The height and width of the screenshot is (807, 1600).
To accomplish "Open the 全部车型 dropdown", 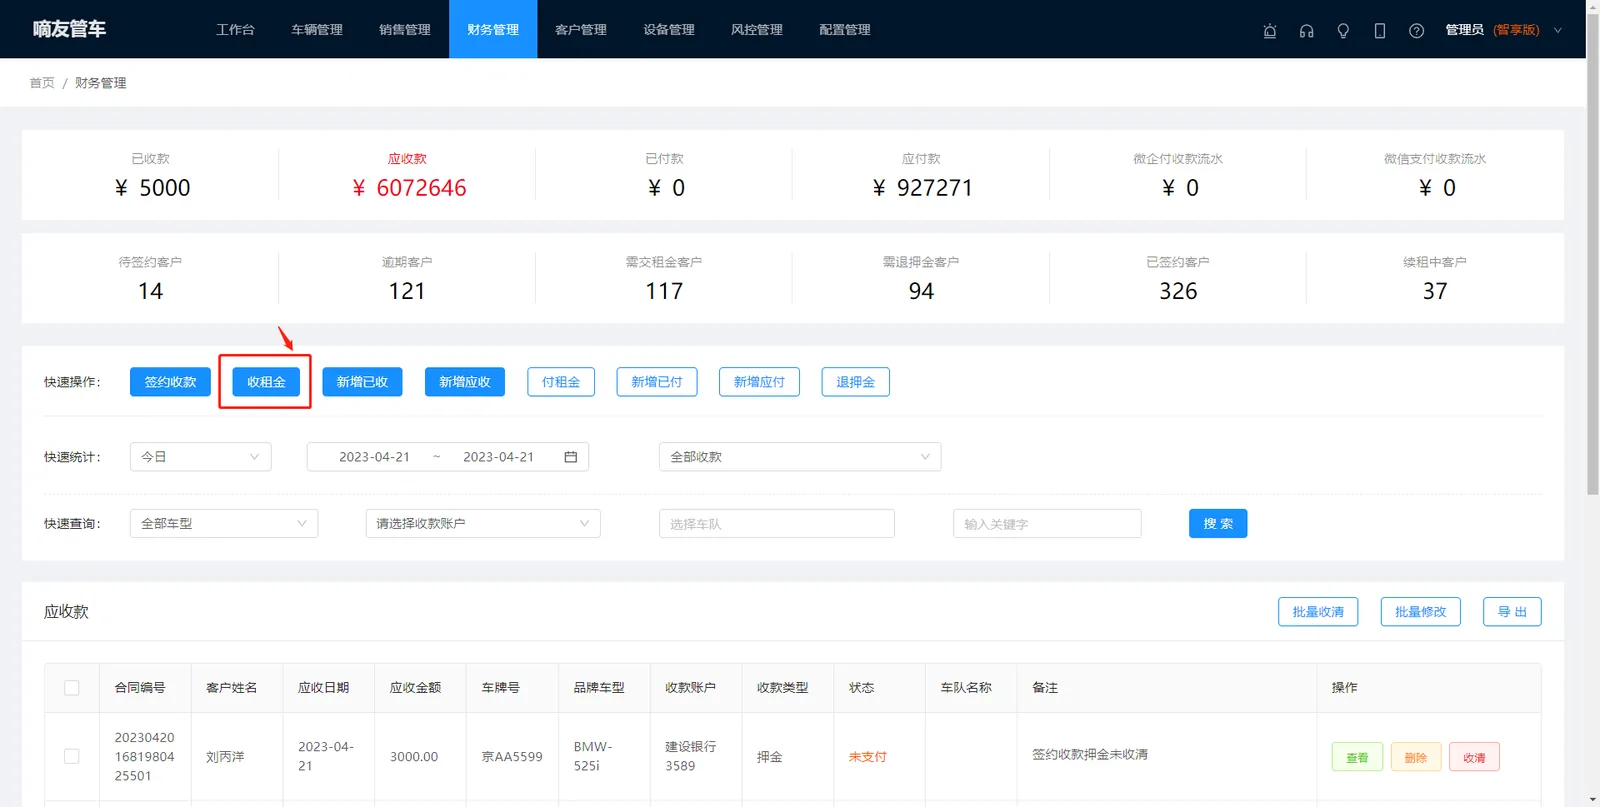I will (224, 524).
